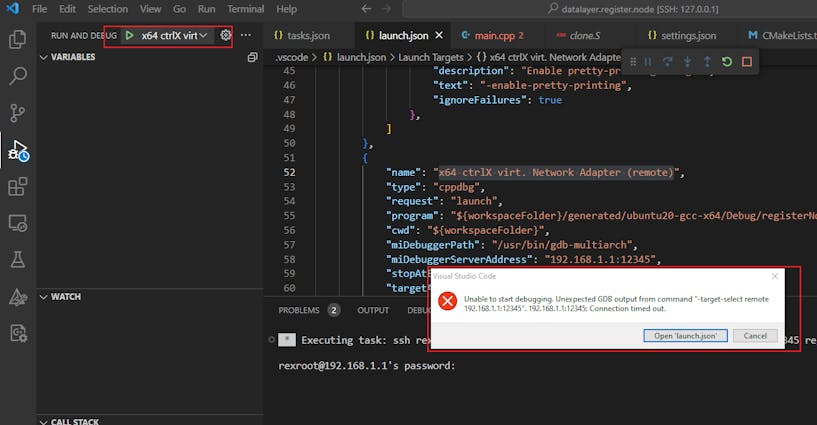The width and height of the screenshot is (817, 425).
Task: Open launch.json via the gear icon
Action: point(226,35)
